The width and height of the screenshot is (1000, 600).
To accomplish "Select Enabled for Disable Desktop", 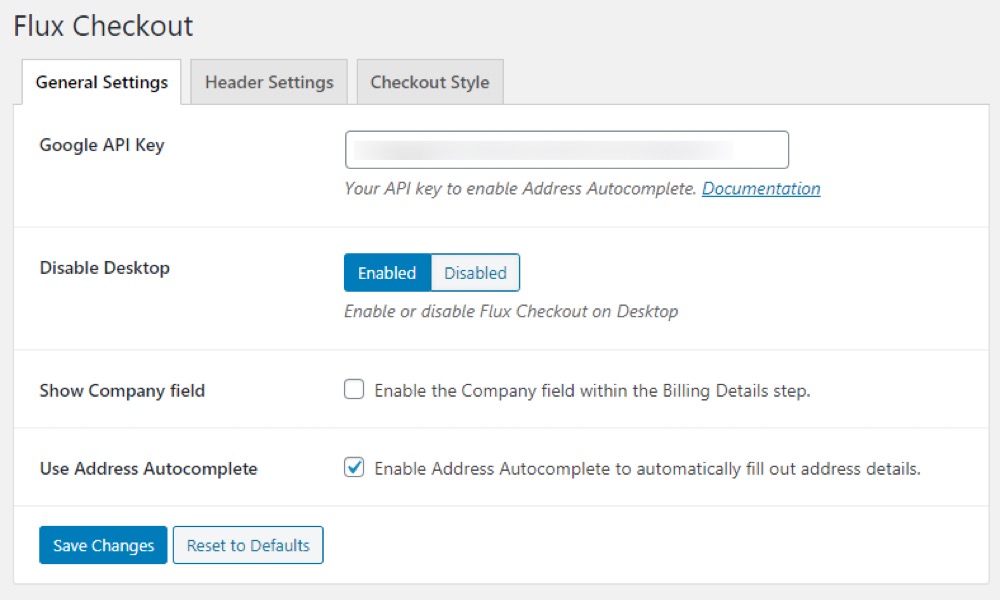I will [x=387, y=273].
